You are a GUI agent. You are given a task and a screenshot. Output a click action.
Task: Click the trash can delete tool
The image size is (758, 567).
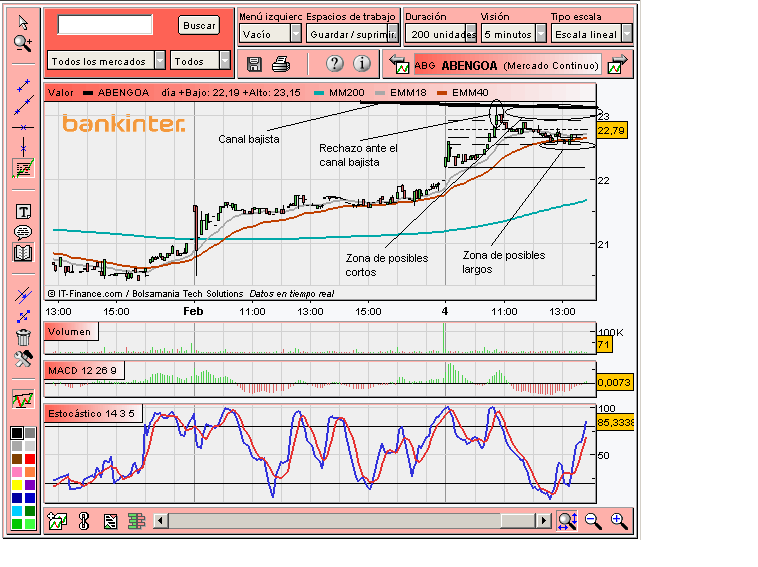pyautogui.click(x=23, y=337)
